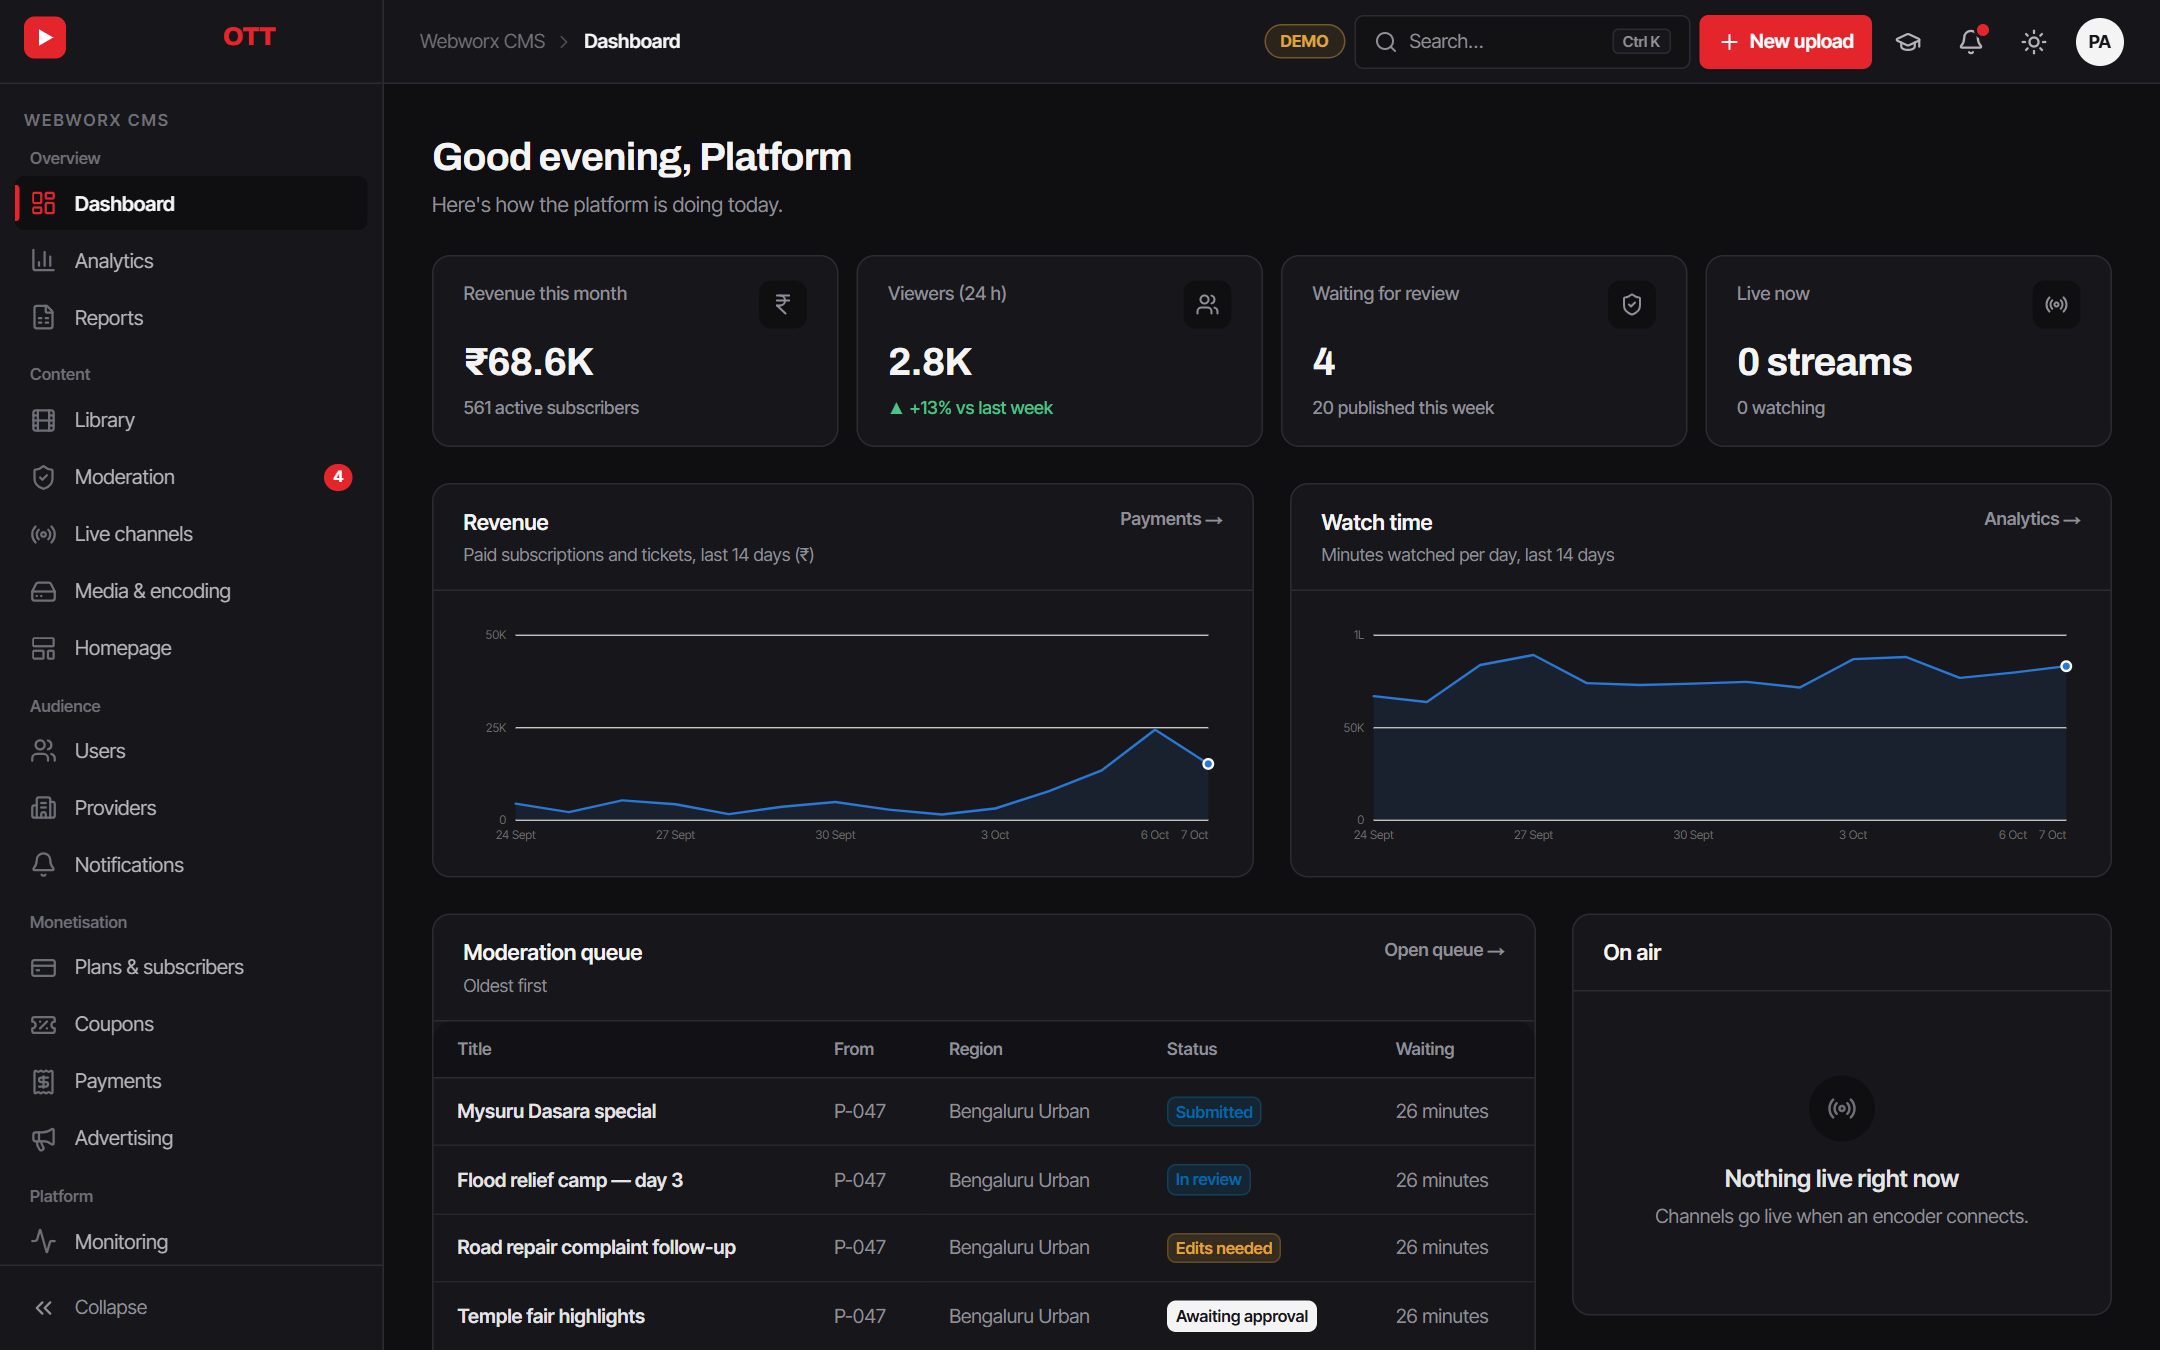2160x1350 pixels.
Task: Open the Moderation sidebar item
Action: tap(191, 477)
